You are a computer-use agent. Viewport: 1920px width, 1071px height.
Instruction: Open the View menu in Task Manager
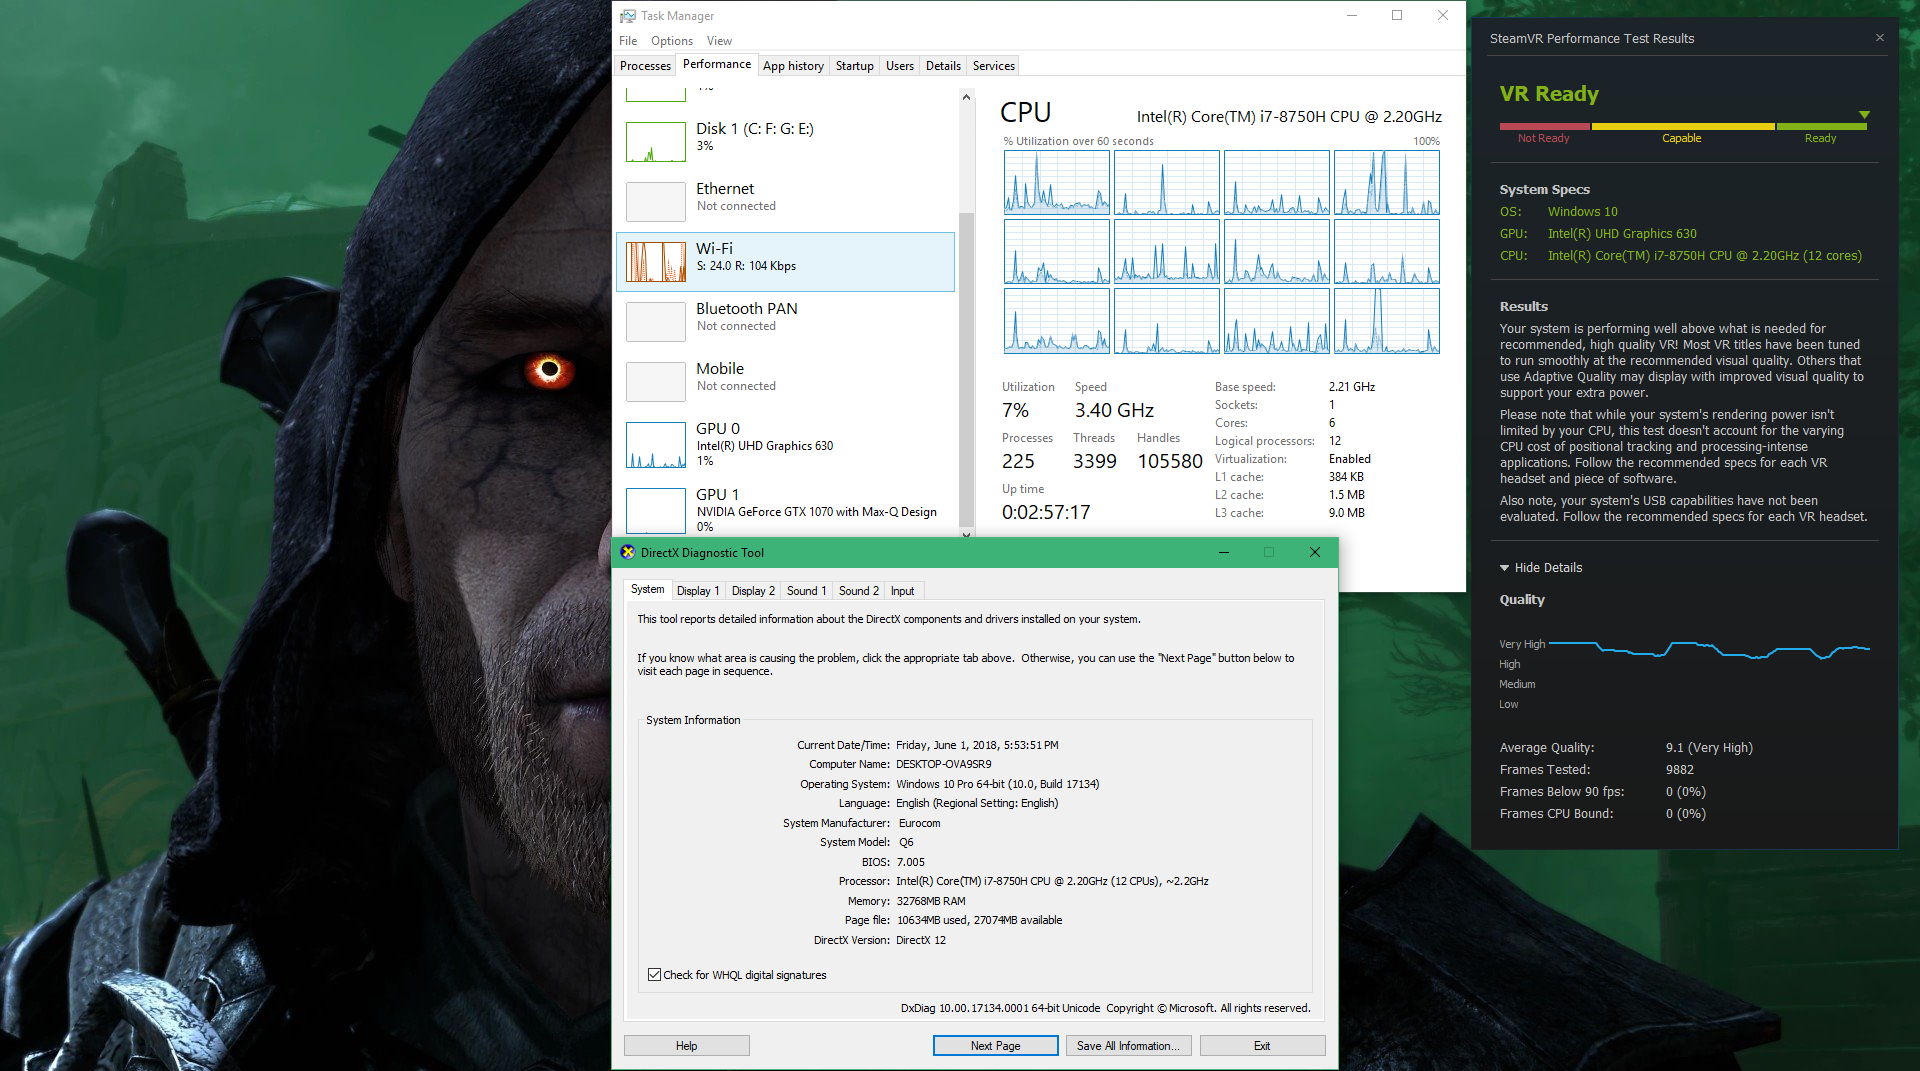coord(719,41)
